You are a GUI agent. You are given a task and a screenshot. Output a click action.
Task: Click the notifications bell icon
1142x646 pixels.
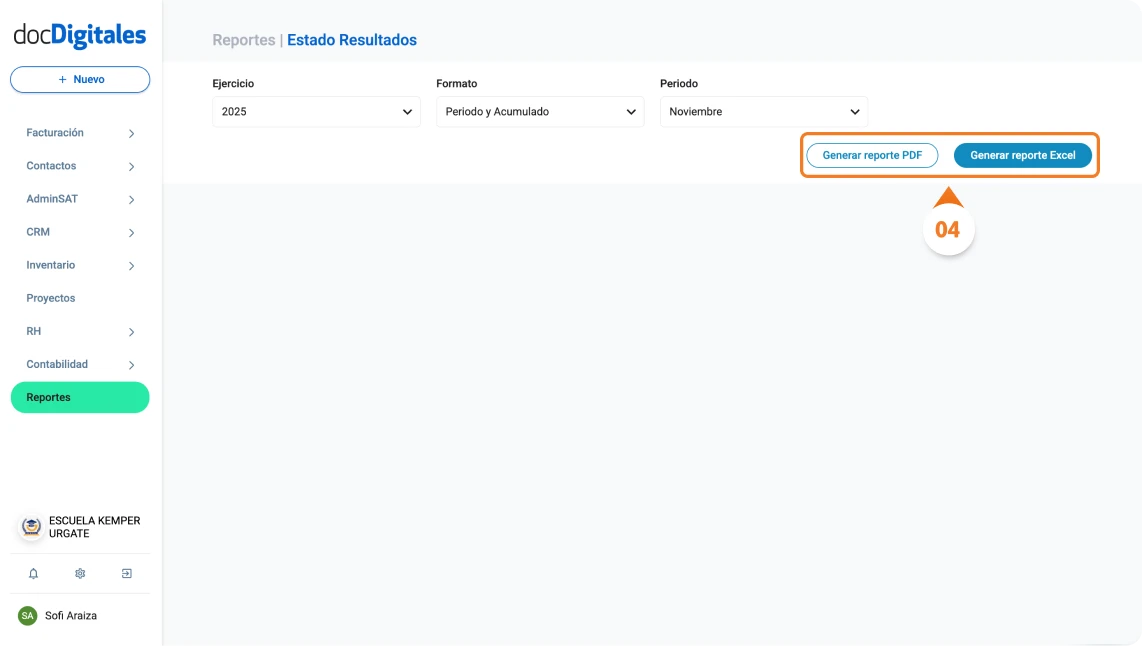point(33,574)
